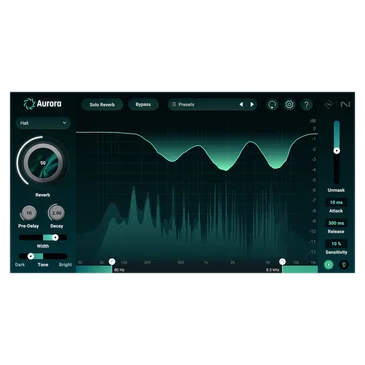Open the settings gear icon
Screen dimensions: 365x365
point(289,105)
